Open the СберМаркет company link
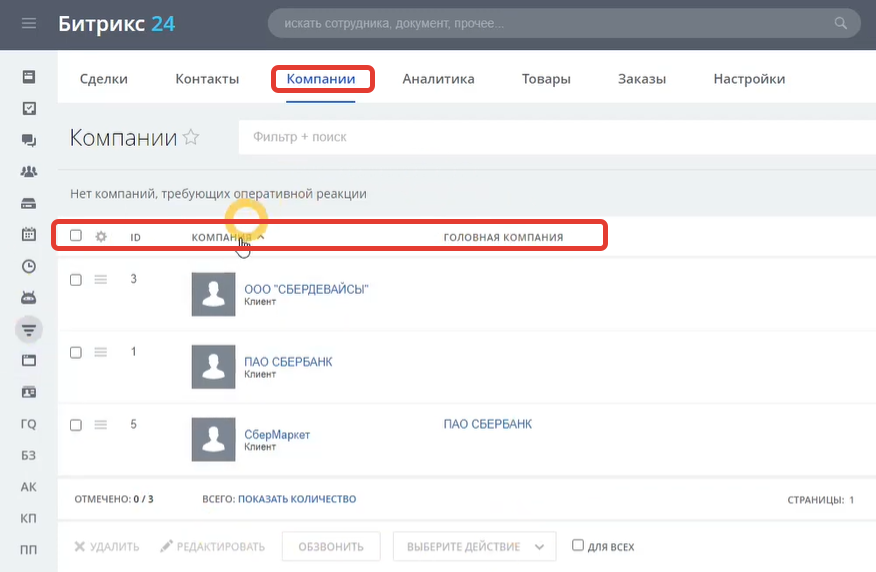The height and width of the screenshot is (572, 876). [x=277, y=434]
